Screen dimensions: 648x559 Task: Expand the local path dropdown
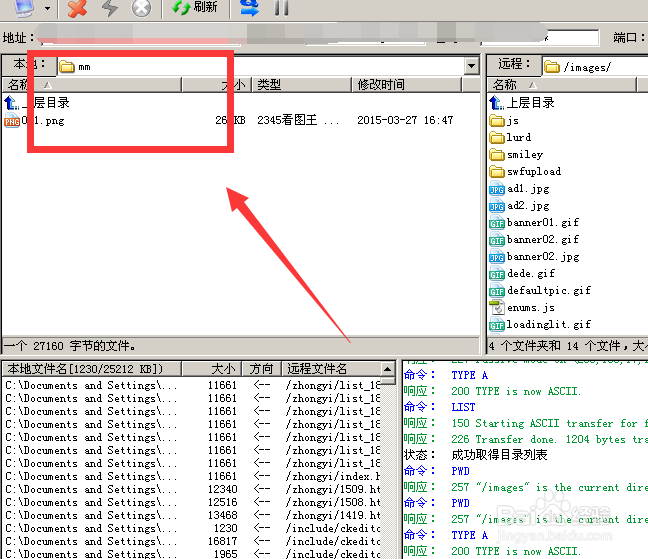pyautogui.click(x=471, y=66)
